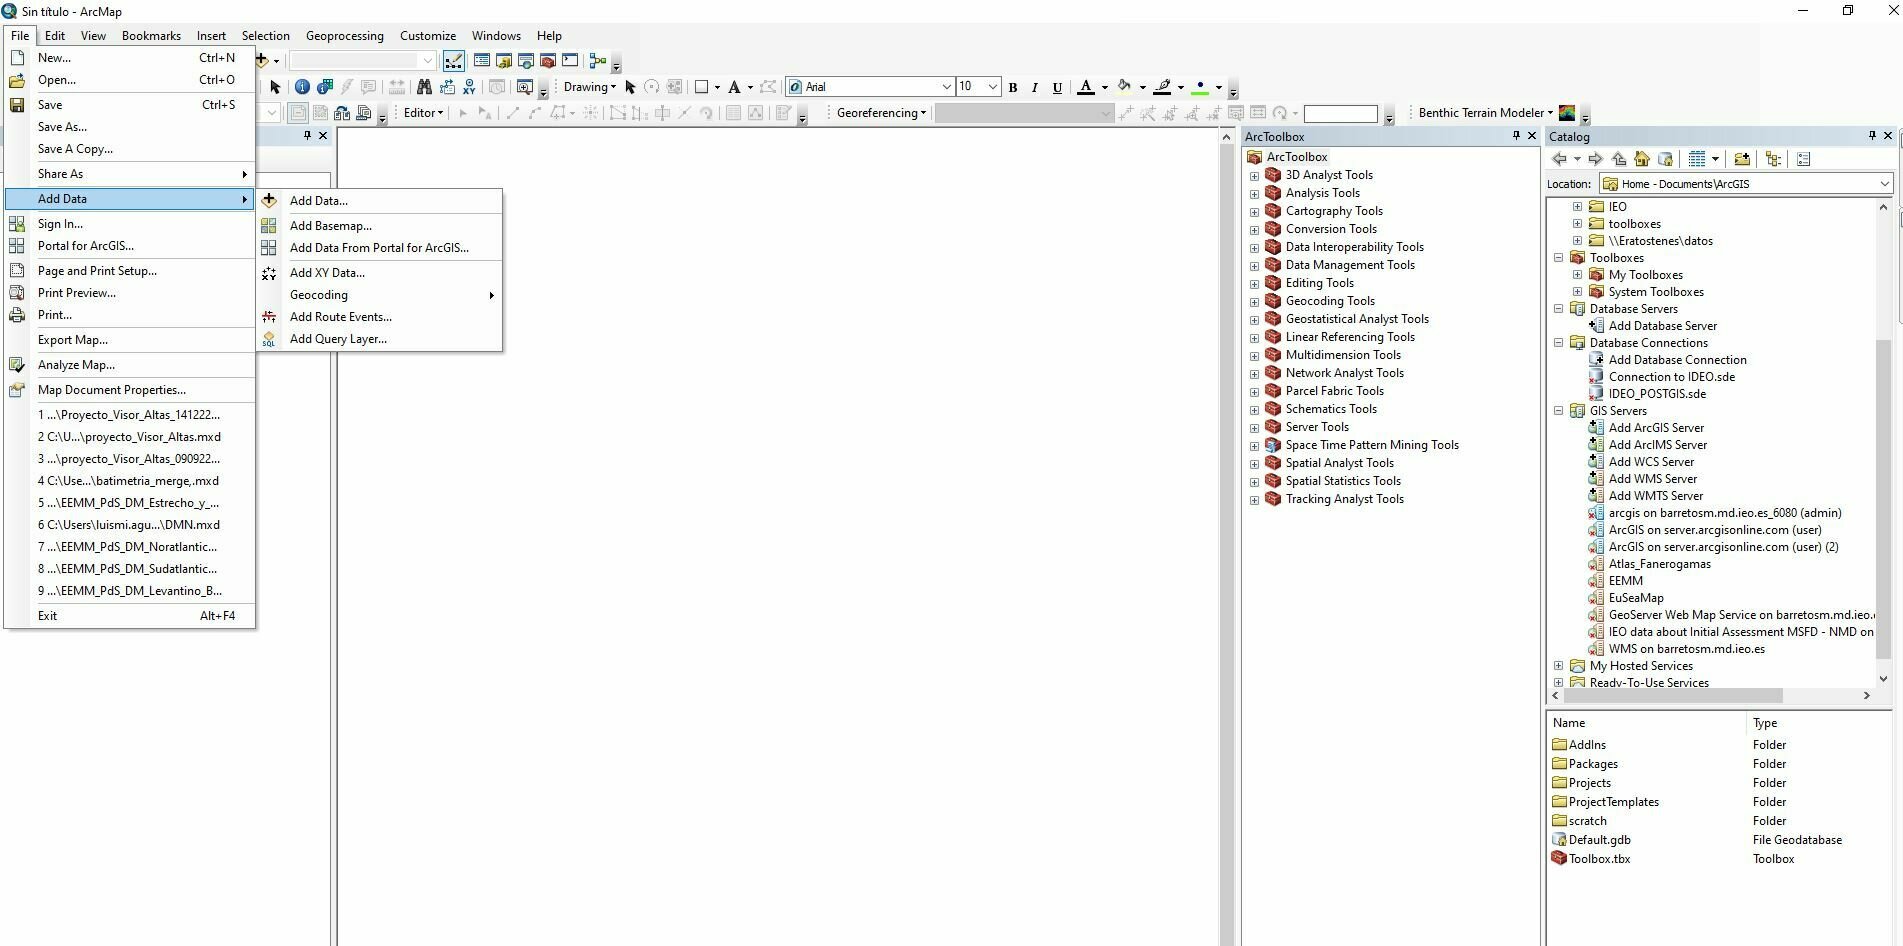Select the New Text tool in Drawing toolbar

(x=734, y=87)
